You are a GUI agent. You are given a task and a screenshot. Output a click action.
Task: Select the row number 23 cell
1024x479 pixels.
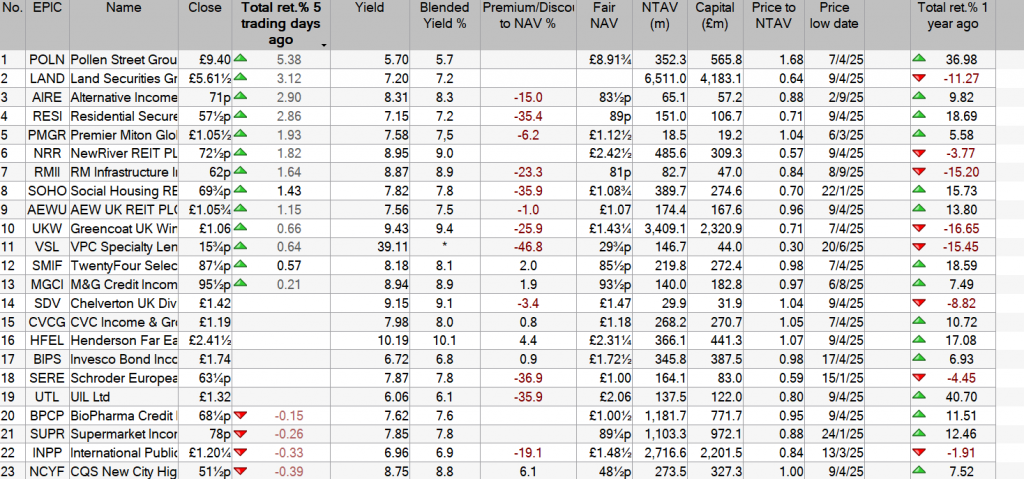coord(12,472)
